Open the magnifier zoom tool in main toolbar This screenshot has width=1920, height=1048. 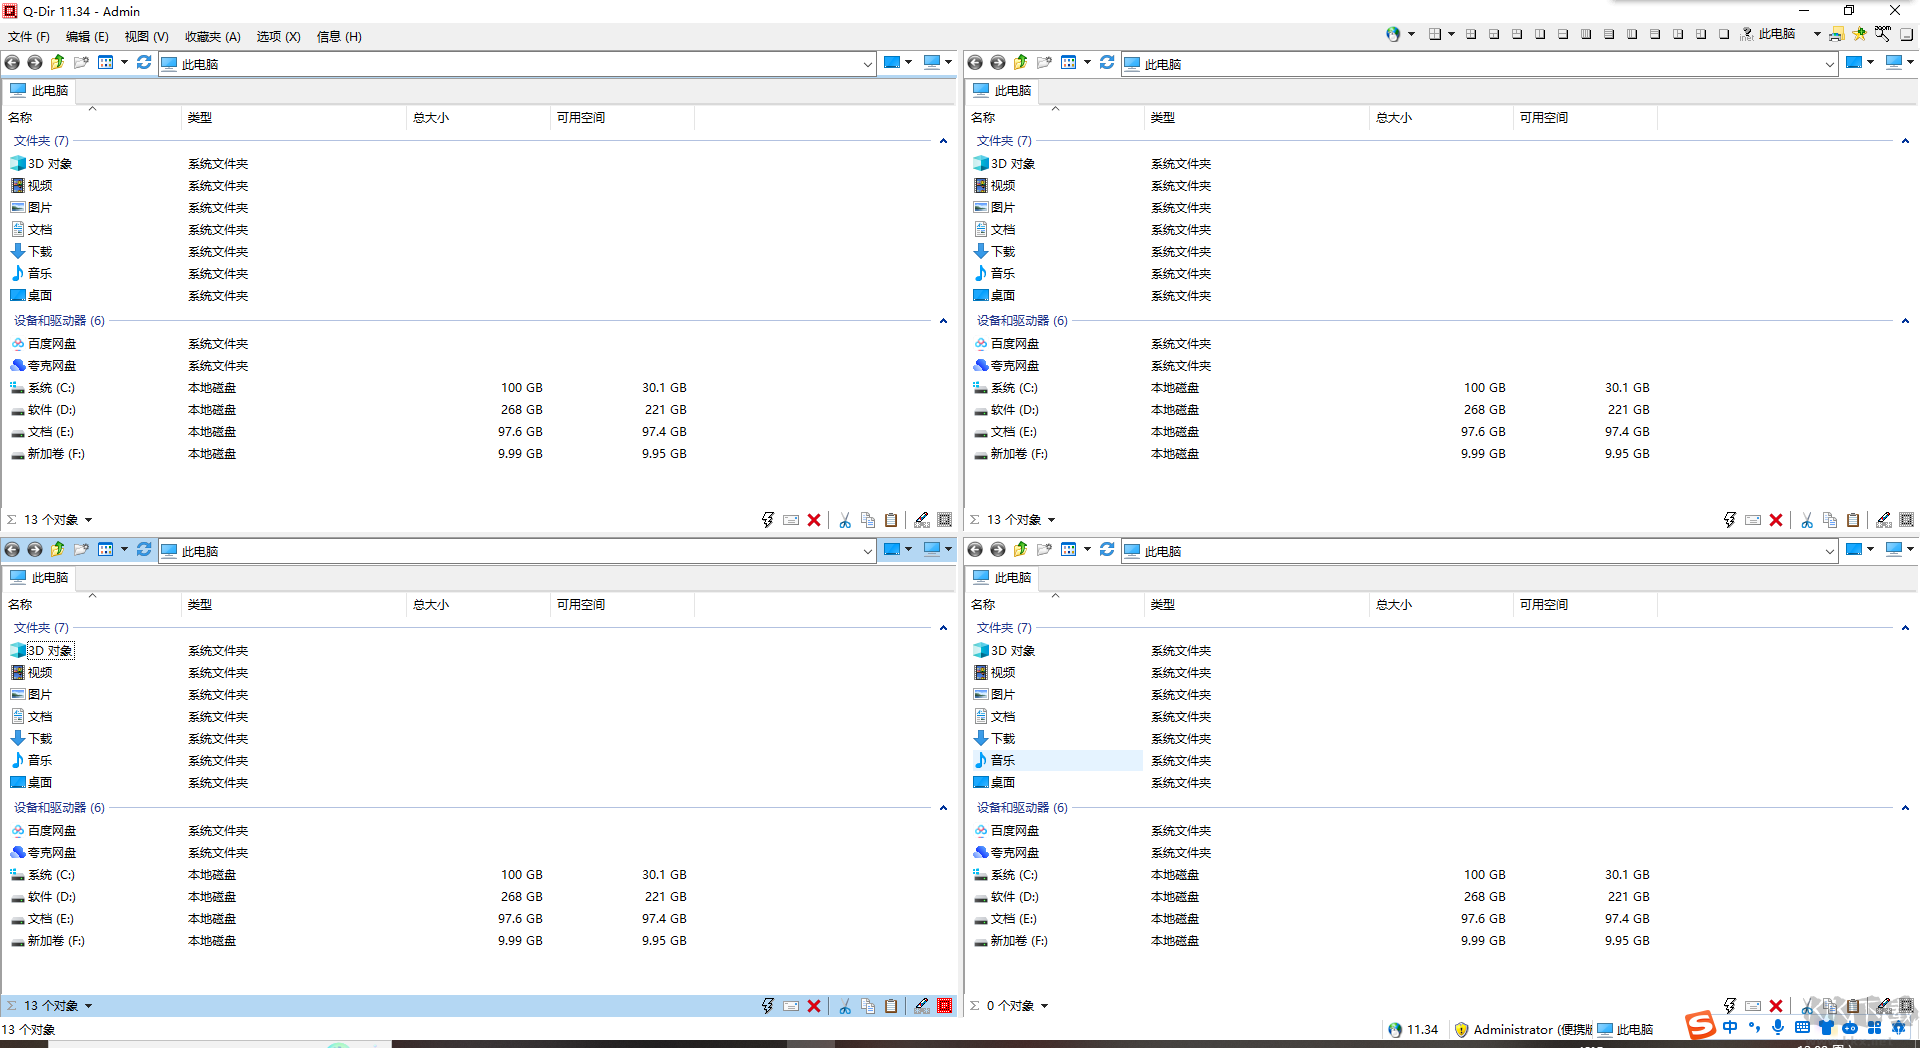[1883, 34]
